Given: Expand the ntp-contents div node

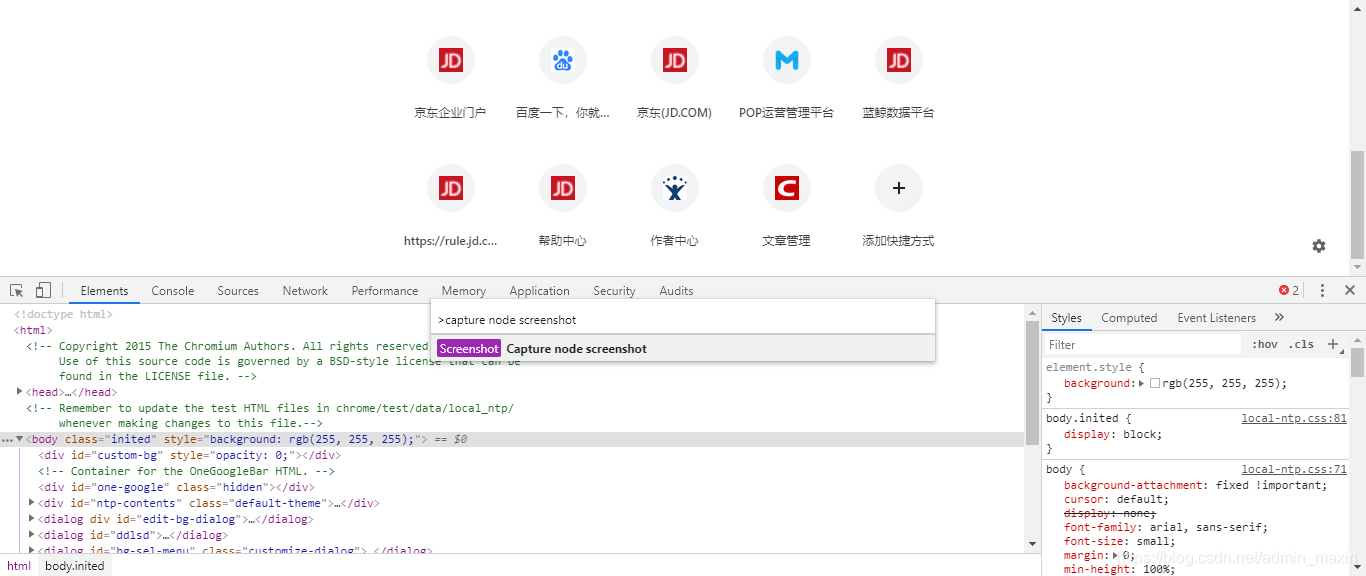Looking at the screenshot, I should 32,503.
